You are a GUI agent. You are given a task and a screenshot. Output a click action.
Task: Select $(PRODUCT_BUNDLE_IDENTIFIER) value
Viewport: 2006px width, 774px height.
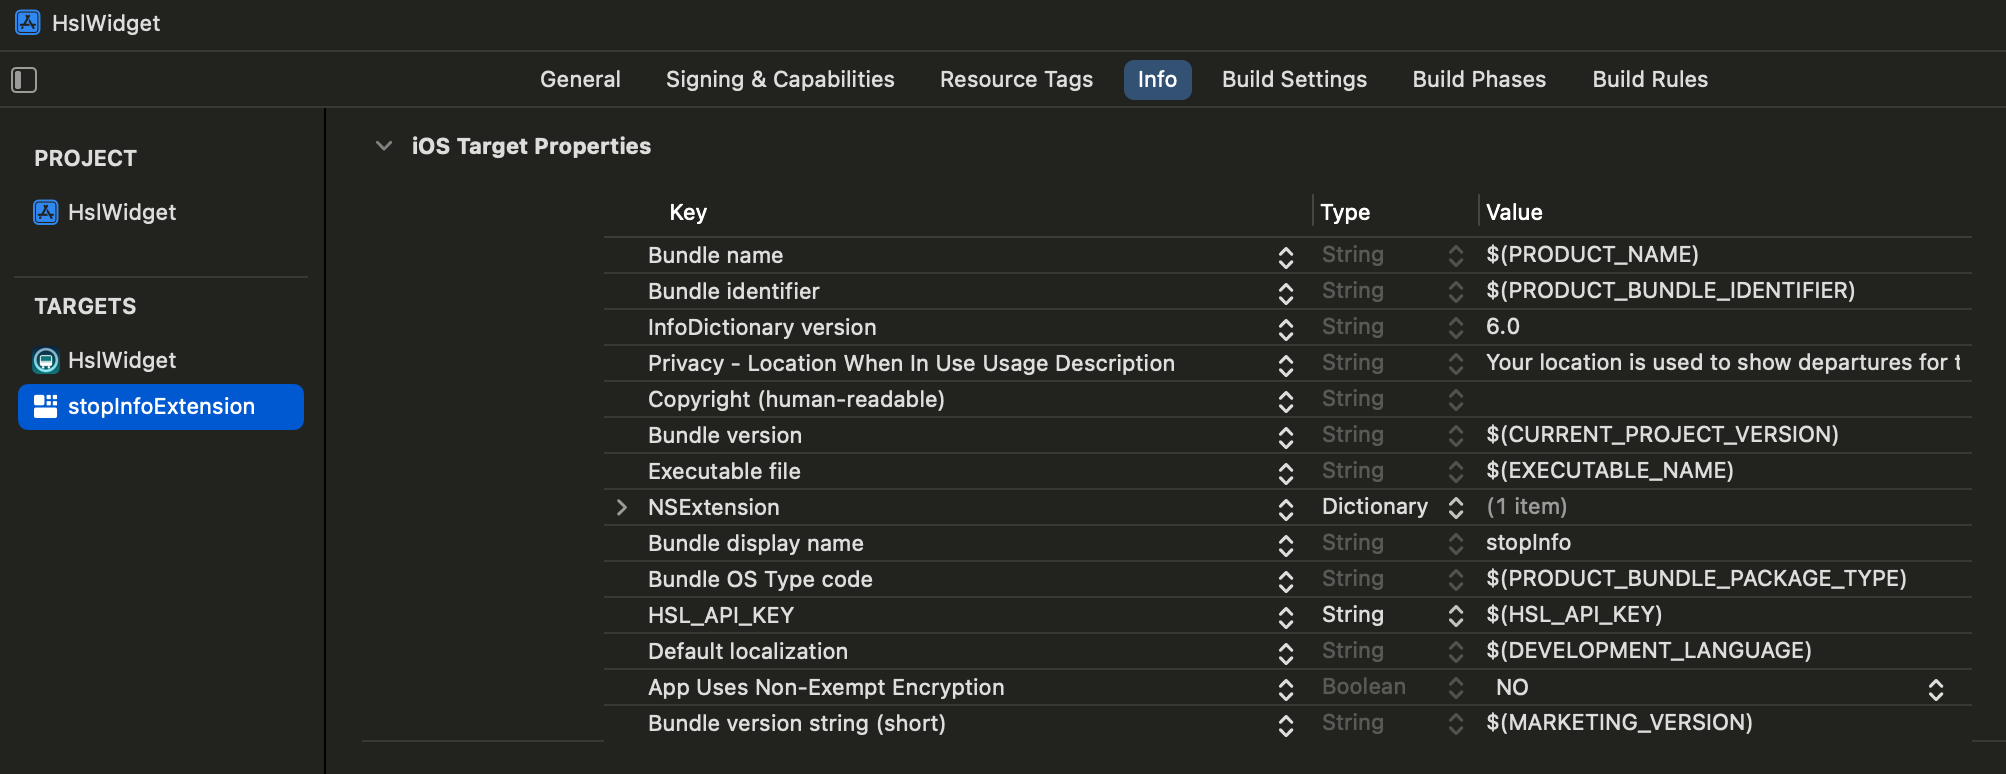click(1670, 291)
